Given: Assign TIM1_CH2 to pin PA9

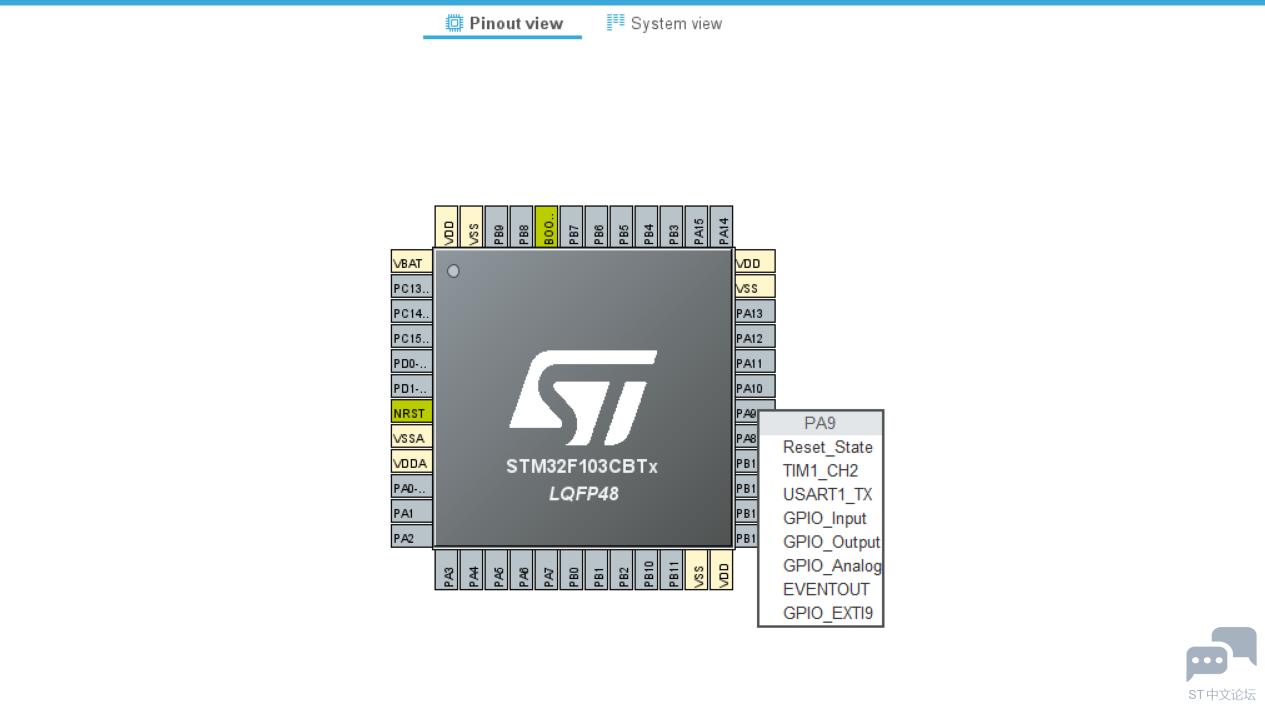Looking at the screenshot, I should pyautogui.click(x=820, y=471).
